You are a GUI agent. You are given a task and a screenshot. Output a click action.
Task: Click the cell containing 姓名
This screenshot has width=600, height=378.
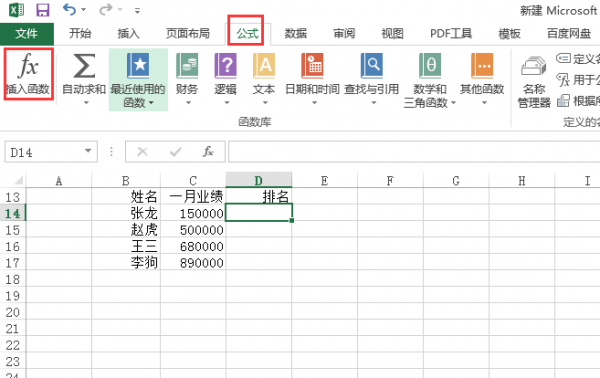[126, 197]
